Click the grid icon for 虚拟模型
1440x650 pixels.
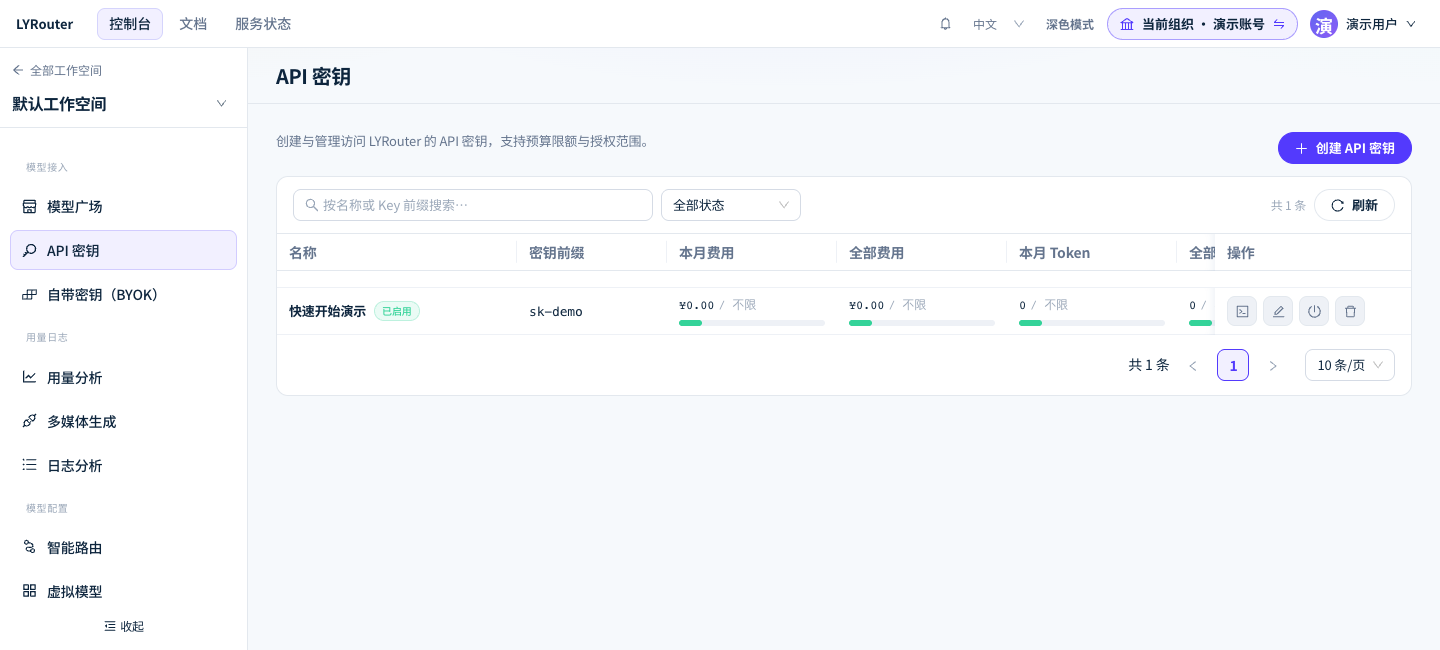tap(29, 592)
